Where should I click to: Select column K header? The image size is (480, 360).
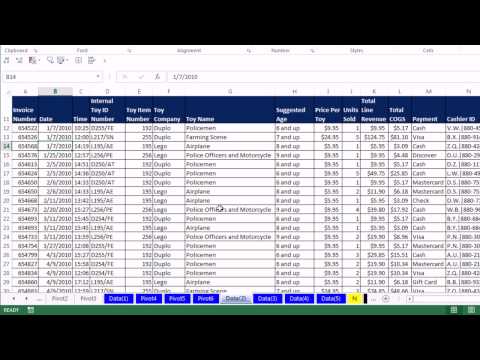pyautogui.click(x=374, y=92)
